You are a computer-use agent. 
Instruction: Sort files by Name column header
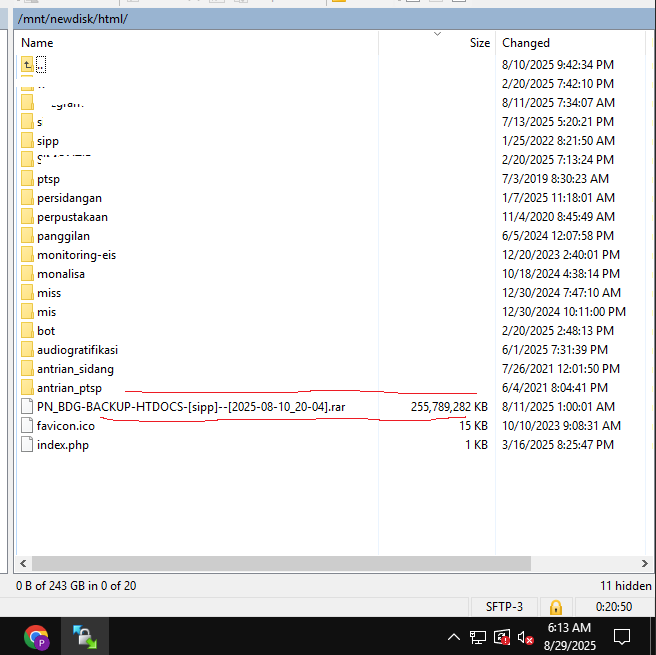click(197, 43)
